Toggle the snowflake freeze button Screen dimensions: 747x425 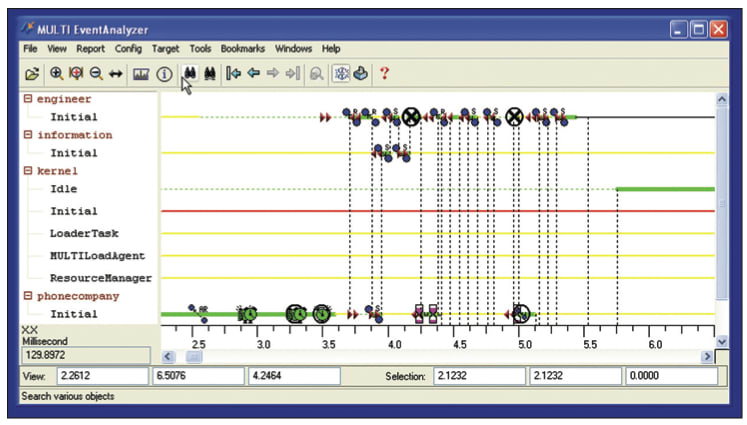pos(341,73)
